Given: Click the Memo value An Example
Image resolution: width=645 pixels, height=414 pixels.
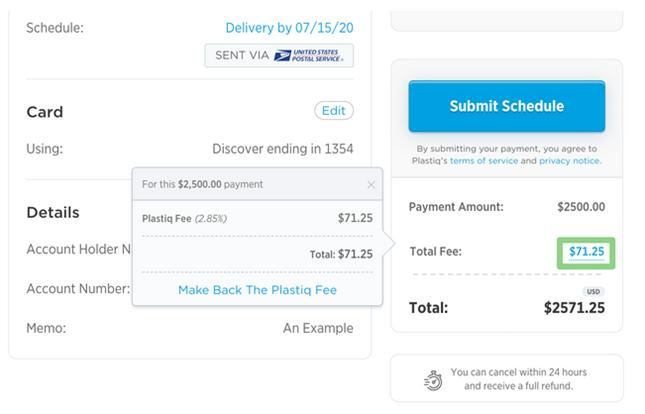Looking at the screenshot, I should click(318, 327).
